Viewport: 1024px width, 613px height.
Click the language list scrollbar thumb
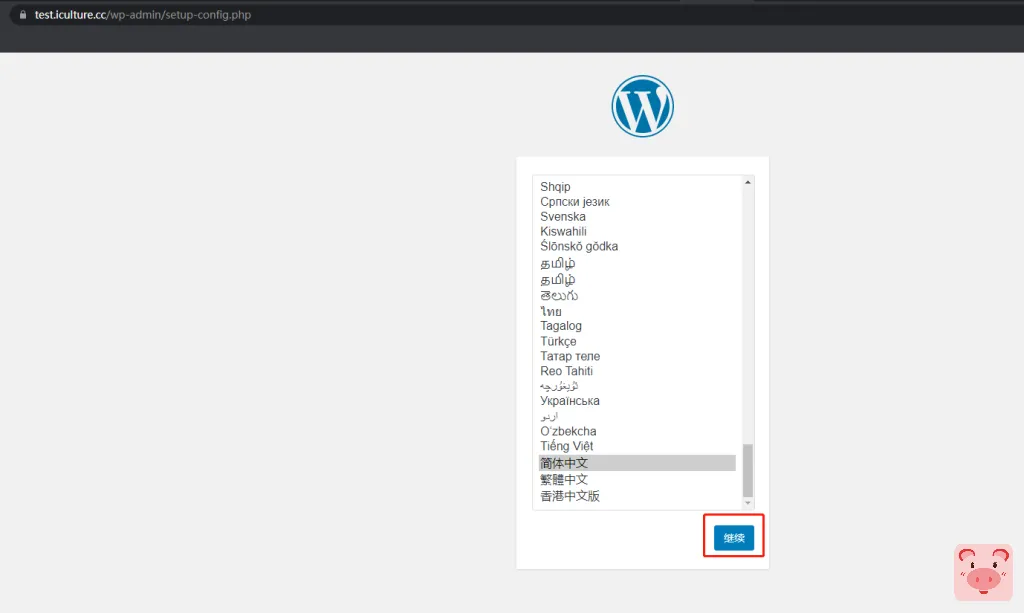coord(748,470)
